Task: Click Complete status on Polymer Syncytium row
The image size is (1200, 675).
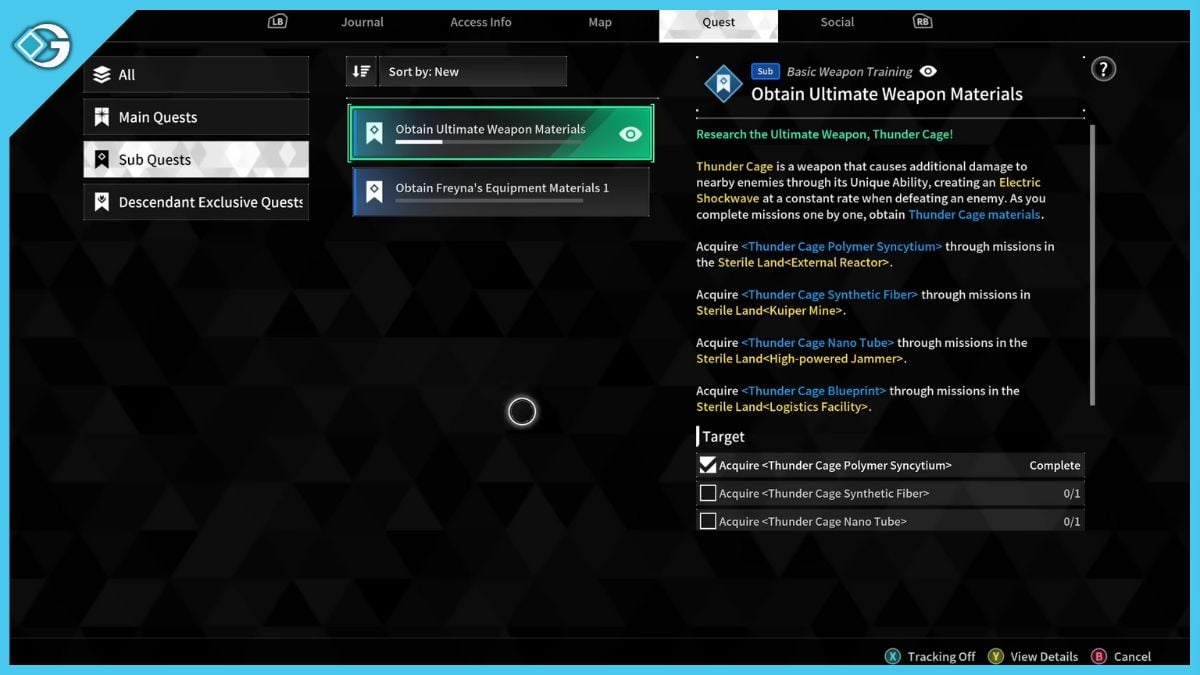Action: click(x=1055, y=465)
